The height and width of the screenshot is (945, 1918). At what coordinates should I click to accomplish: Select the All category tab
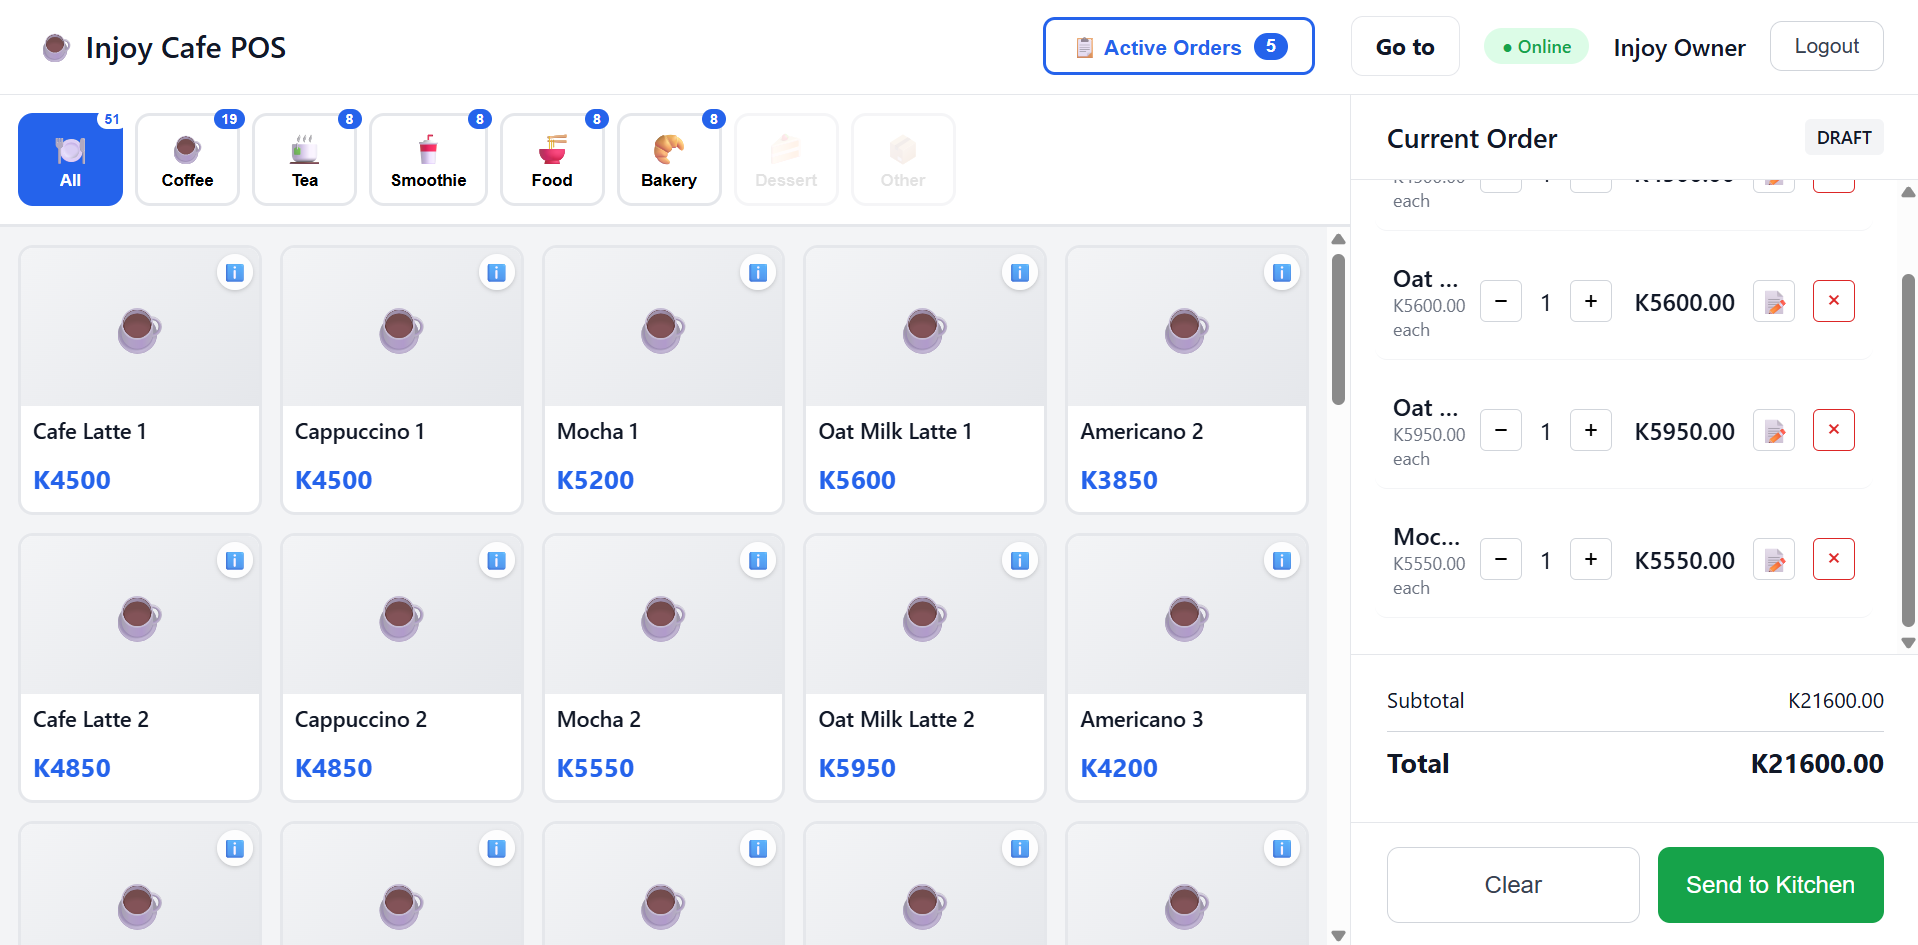[x=70, y=160]
